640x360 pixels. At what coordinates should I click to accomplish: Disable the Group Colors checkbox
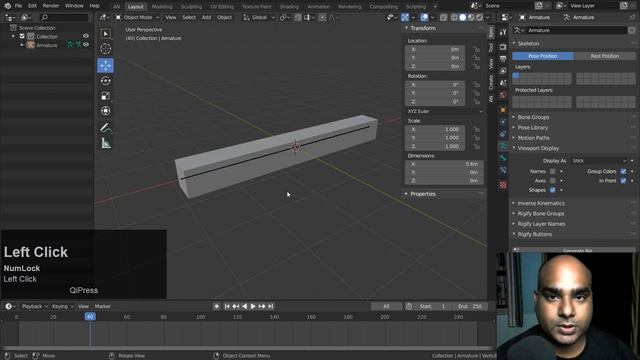coord(623,171)
